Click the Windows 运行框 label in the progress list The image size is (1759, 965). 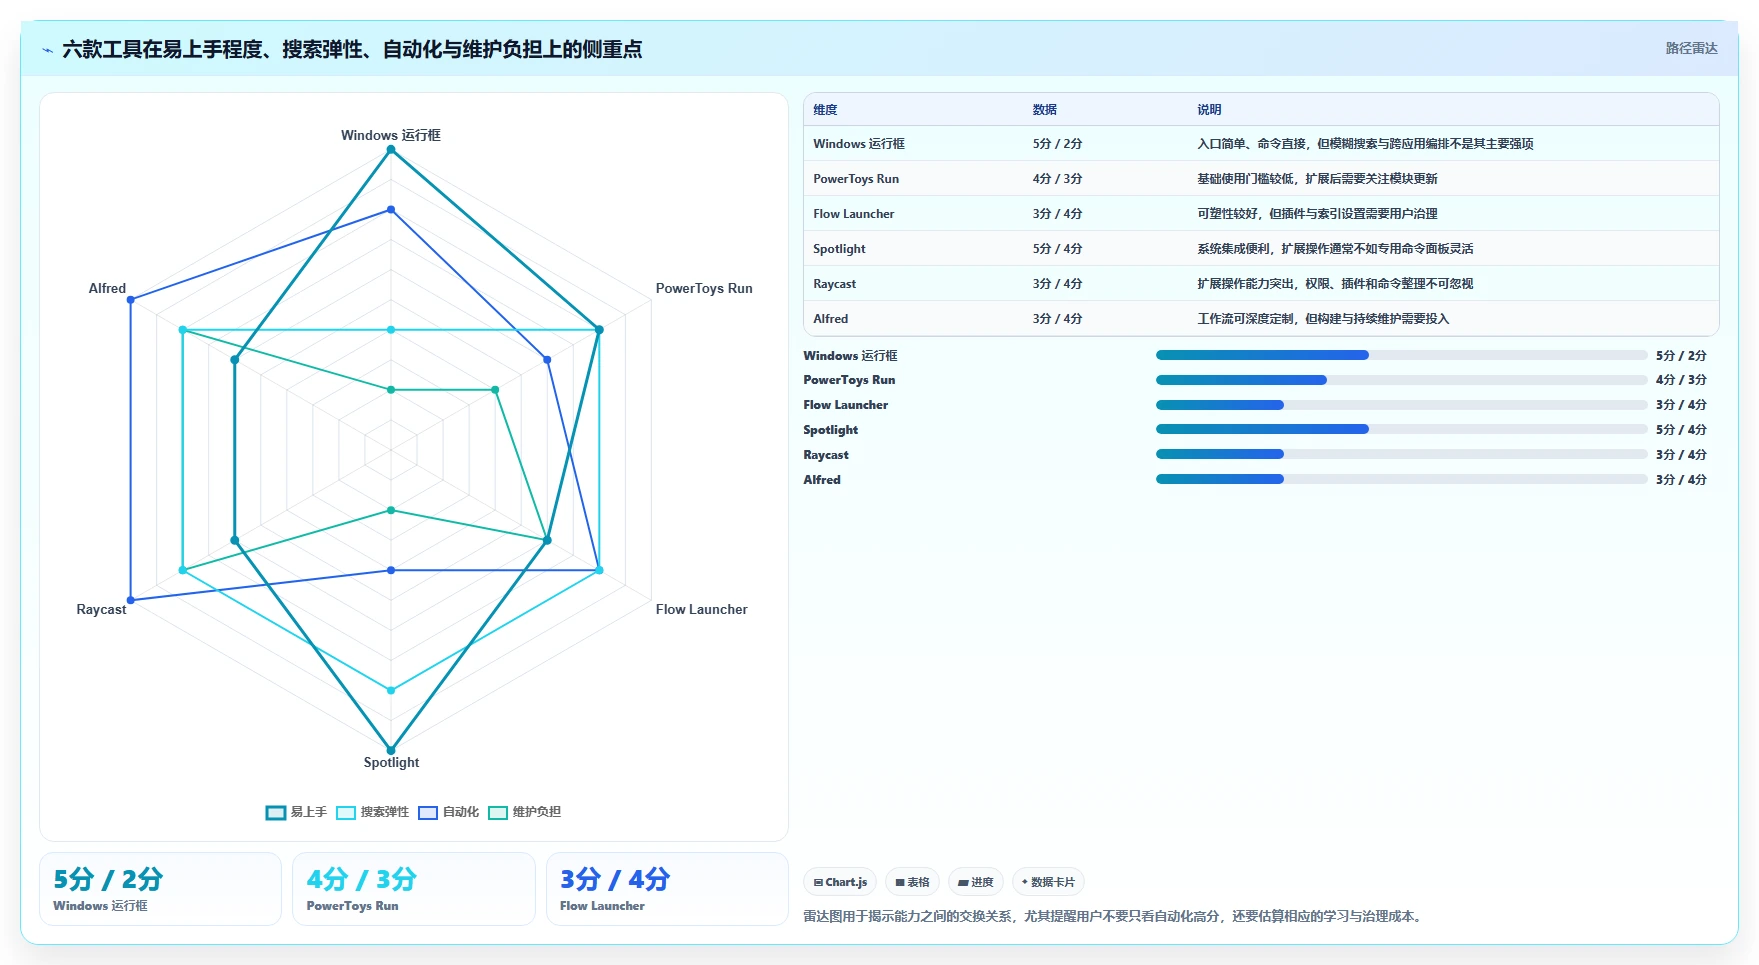coord(850,356)
